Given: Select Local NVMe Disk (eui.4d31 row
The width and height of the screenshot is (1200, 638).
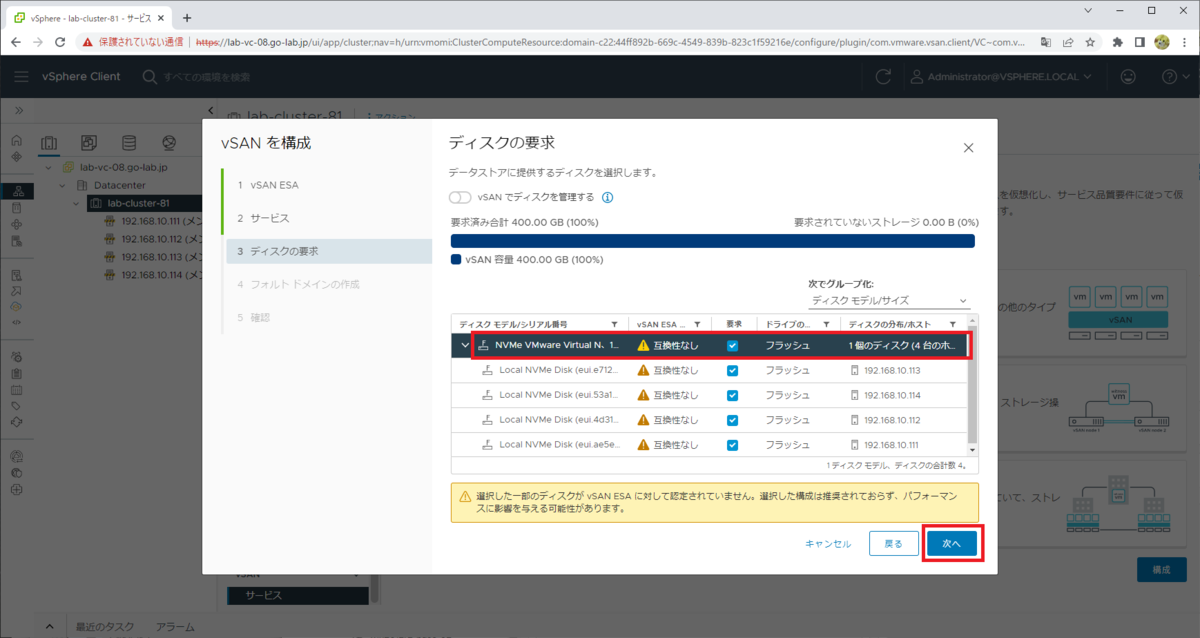Looking at the screenshot, I should pyautogui.click(x=711, y=420).
